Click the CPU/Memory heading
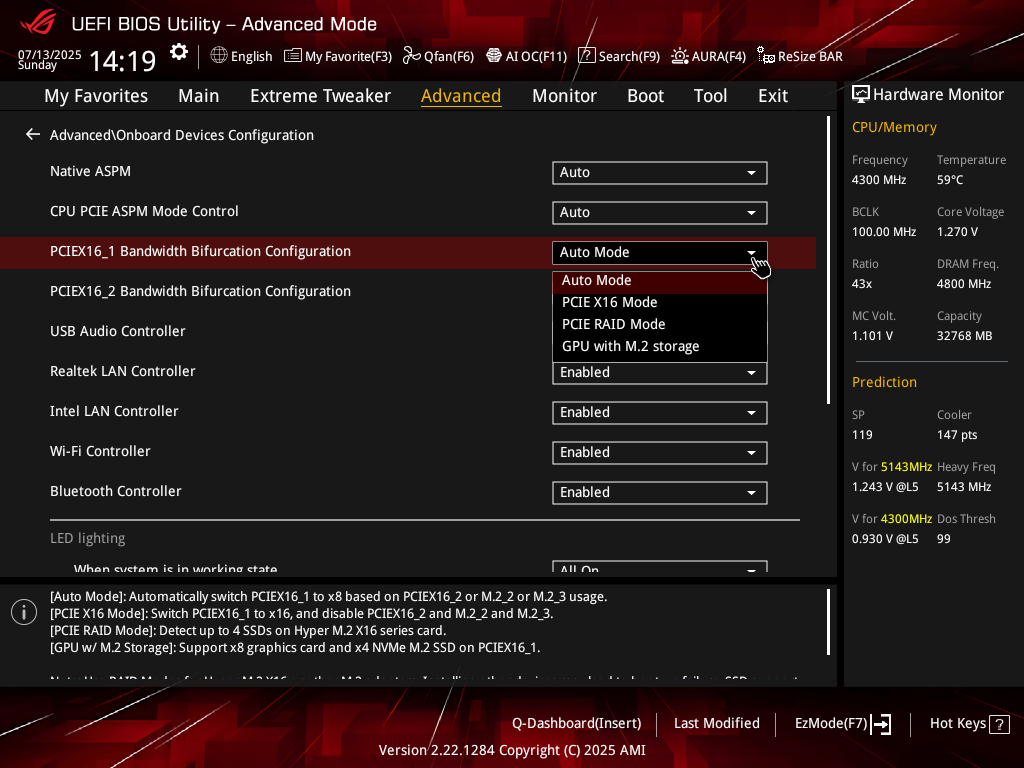Image resolution: width=1024 pixels, height=768 pixels. (894, 127)
